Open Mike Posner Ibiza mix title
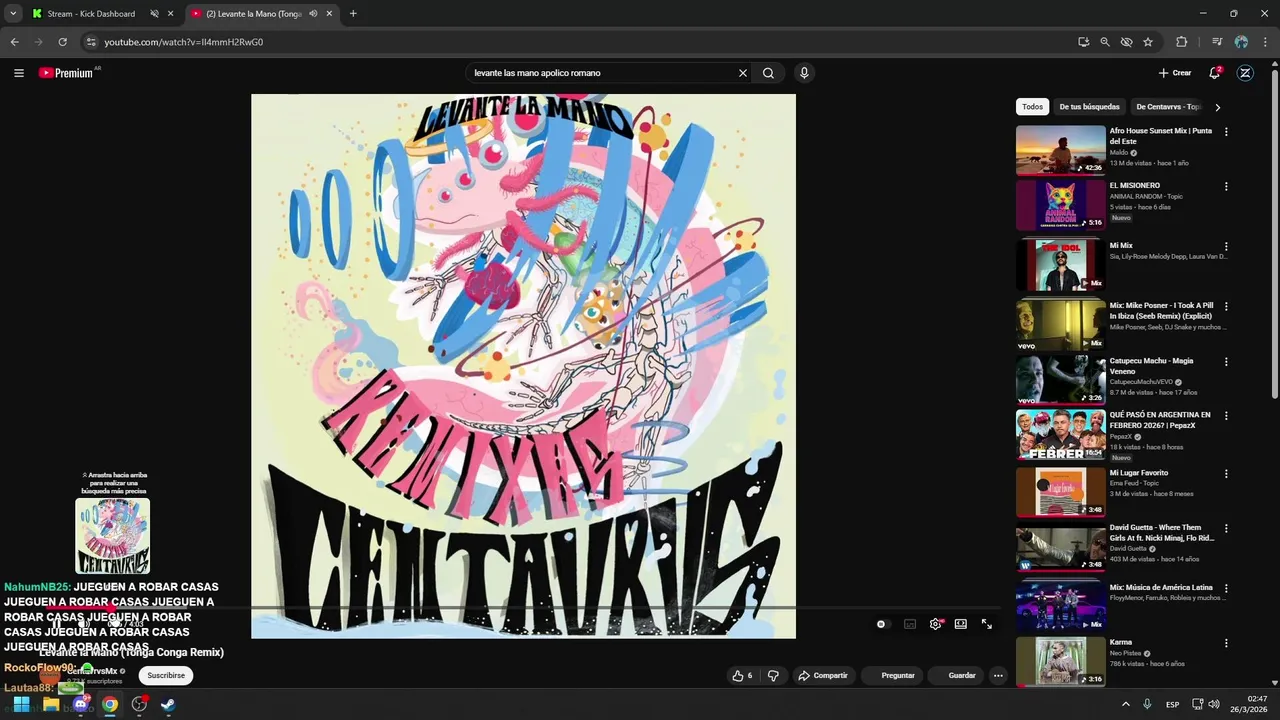Screen dimensions: 1280x720 (x=1160, y=311)
